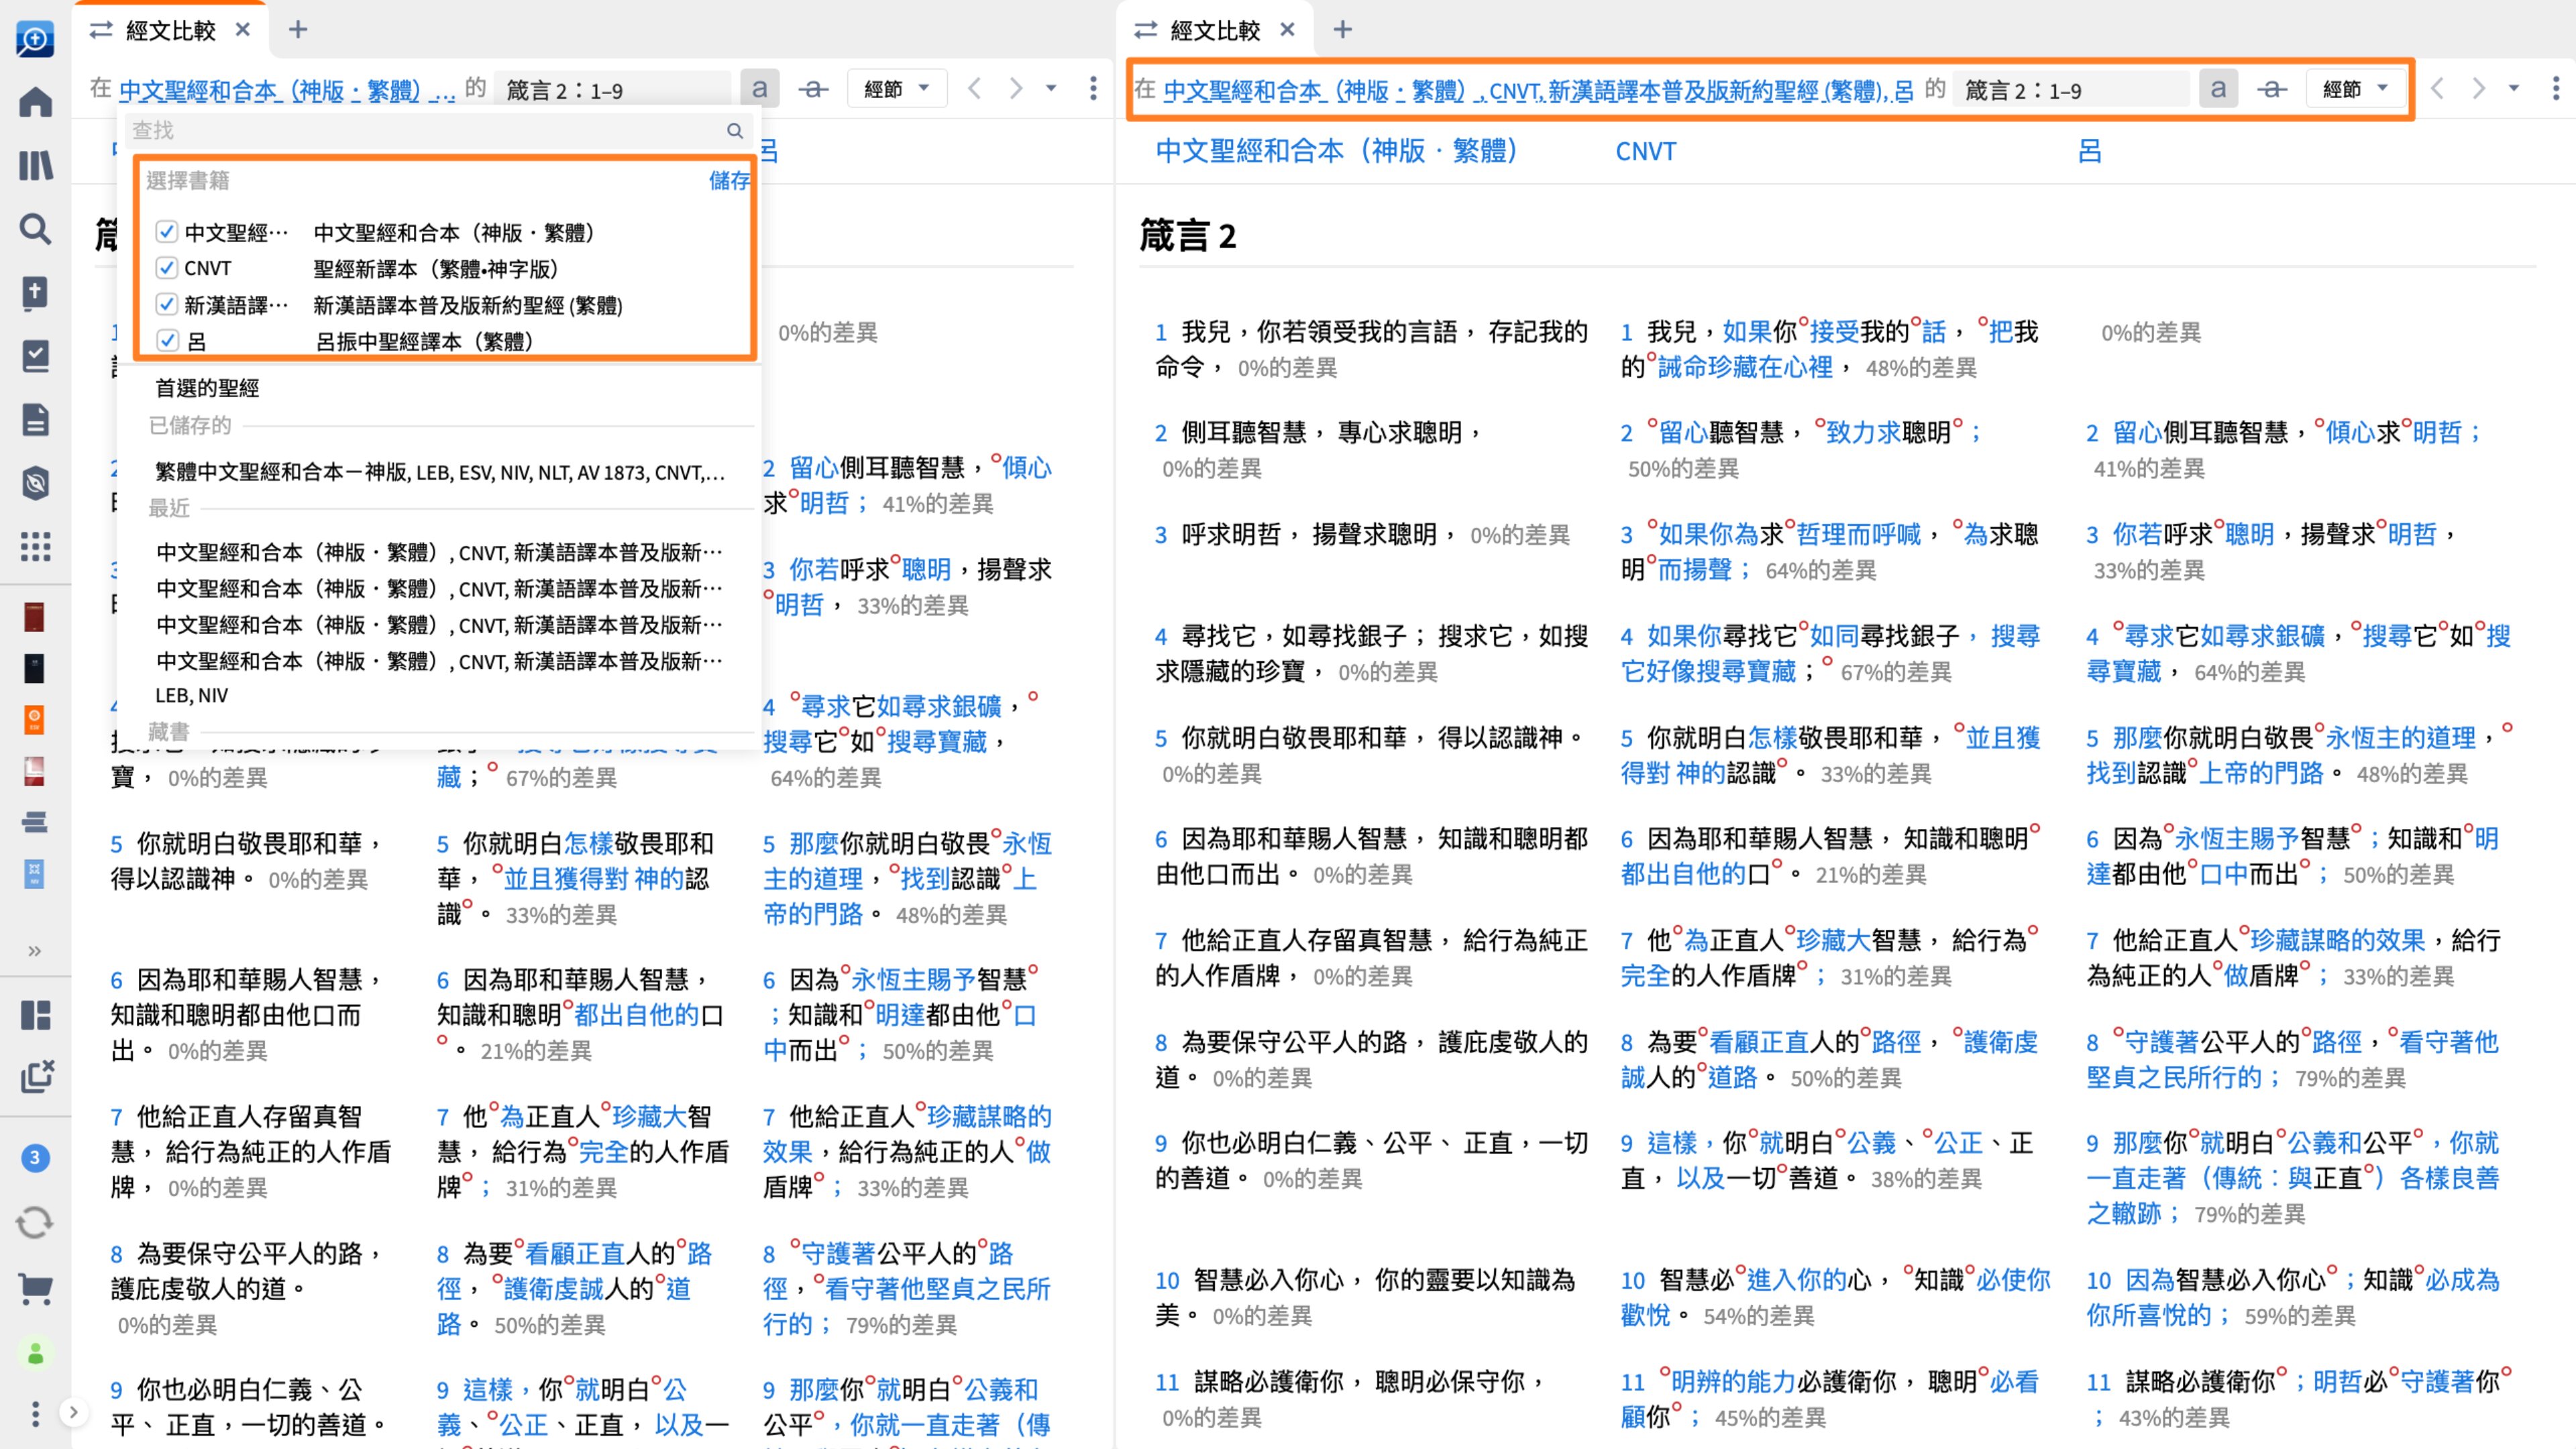
Task: Open the Home page from sidebar
Action: pyautogui.click(x=36, y=101)
